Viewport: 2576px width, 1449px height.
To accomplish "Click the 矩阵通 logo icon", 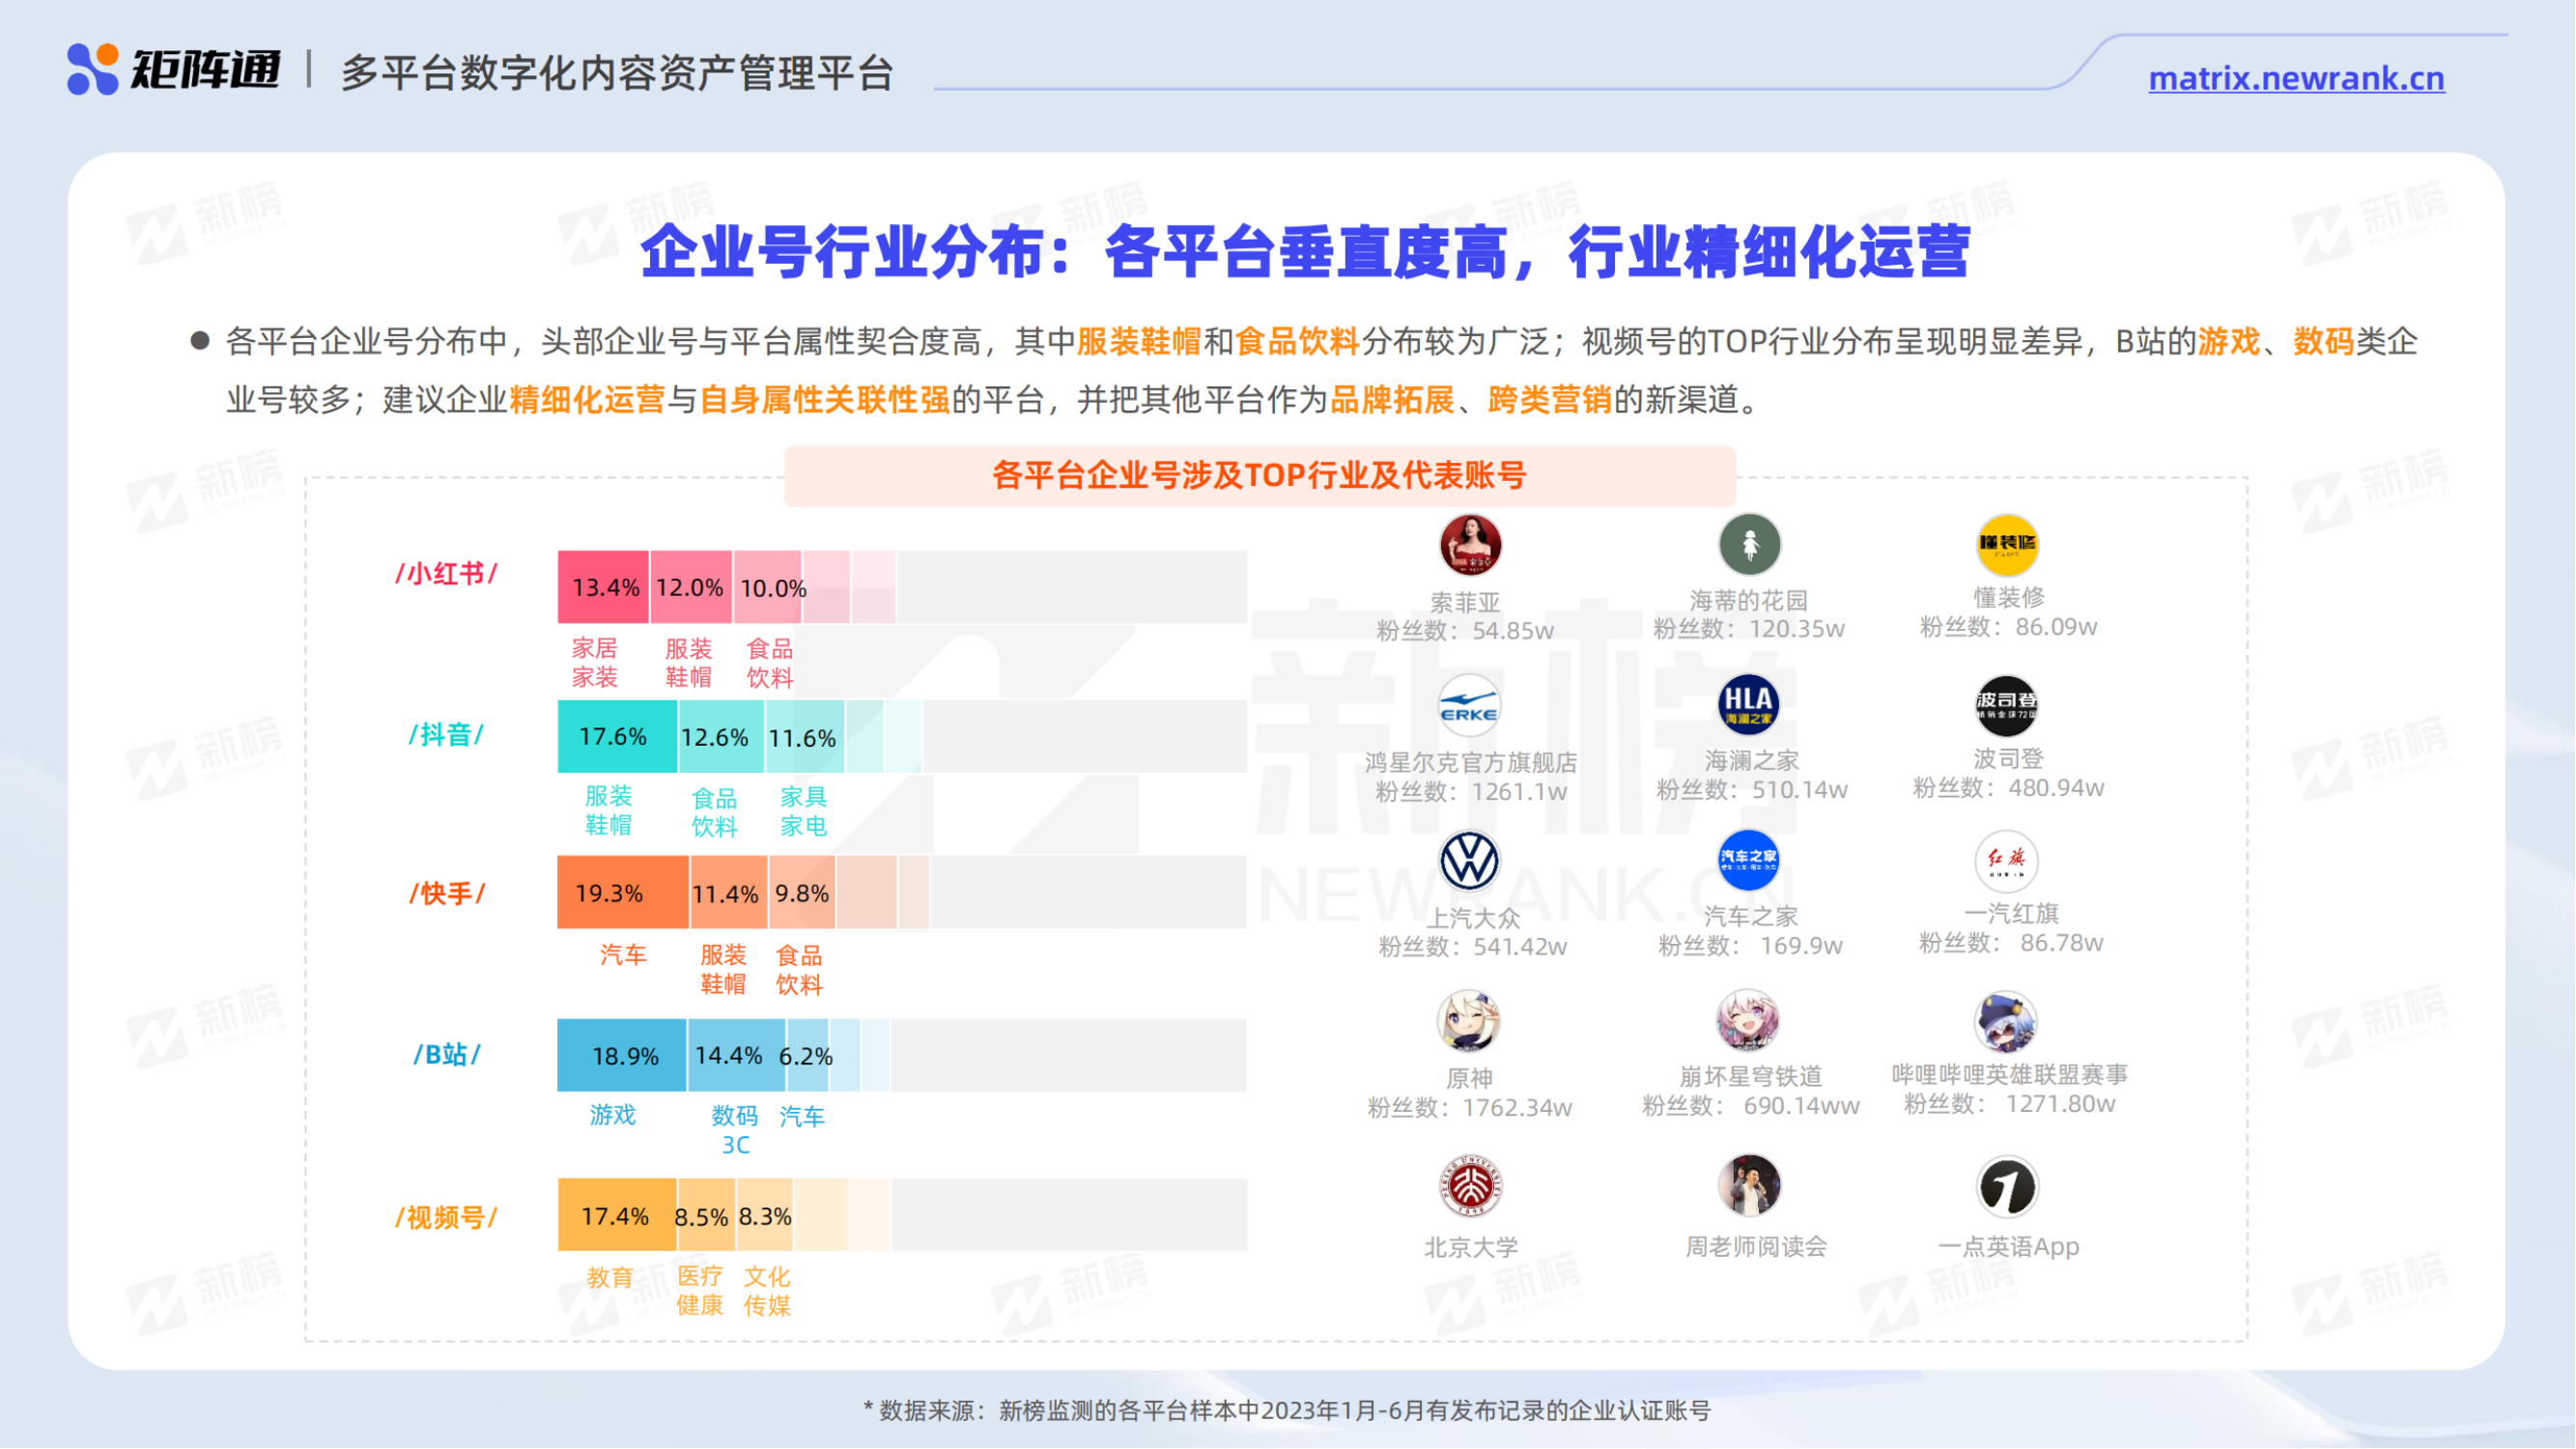I will point(93,69).
